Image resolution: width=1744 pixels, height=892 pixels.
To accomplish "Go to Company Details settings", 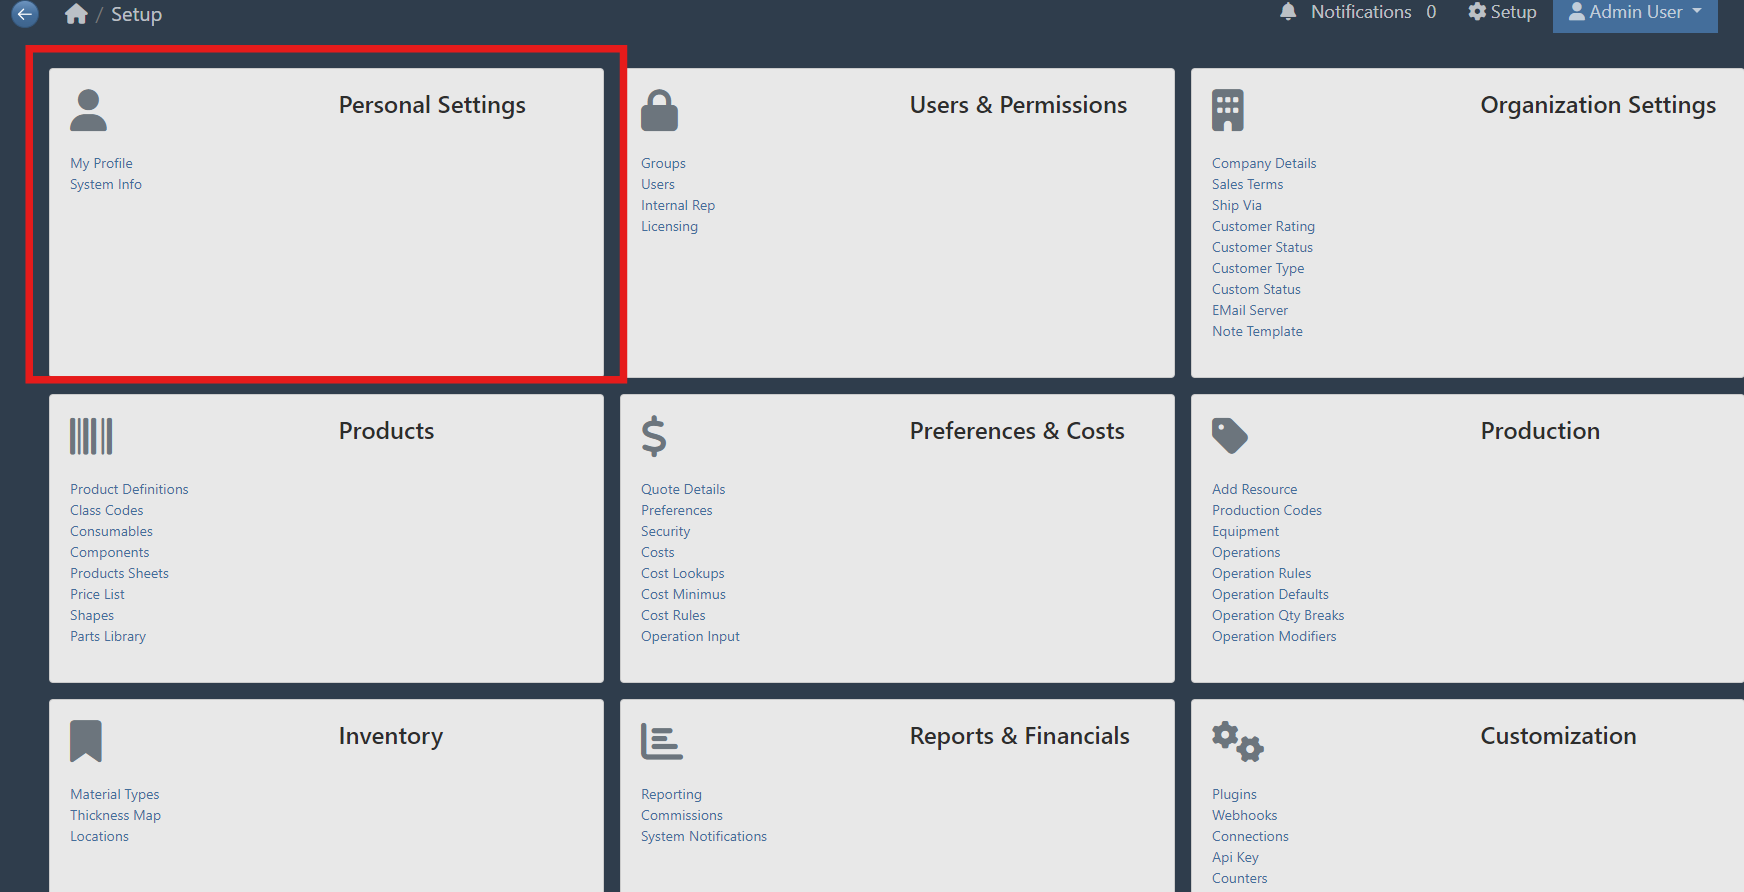I will 1264,163.
